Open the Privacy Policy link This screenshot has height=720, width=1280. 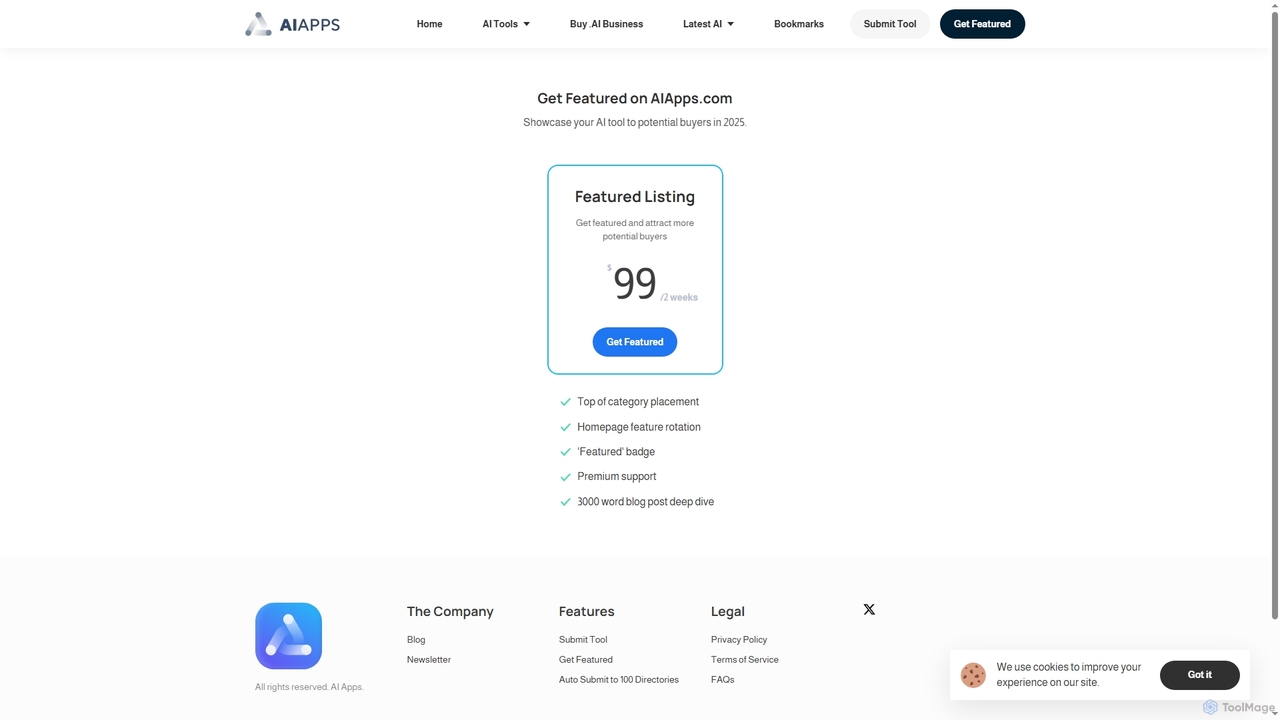point(739,640)
